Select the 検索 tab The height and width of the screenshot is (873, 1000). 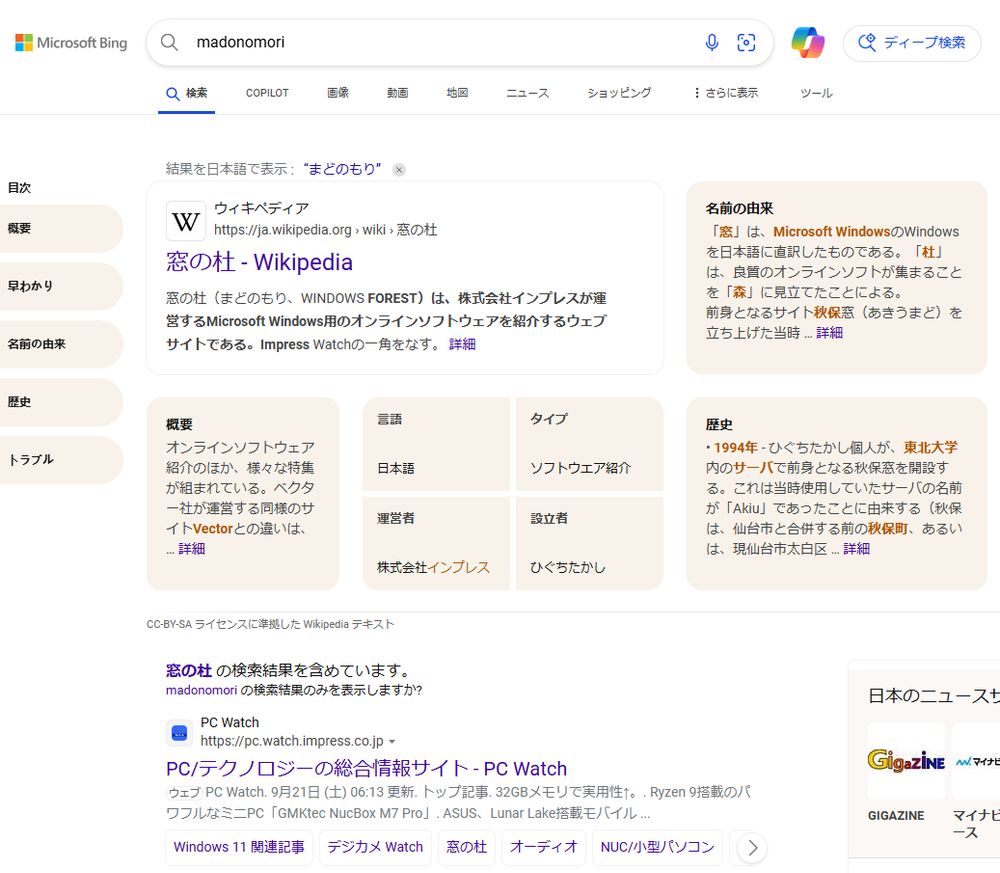pos(187,93)
